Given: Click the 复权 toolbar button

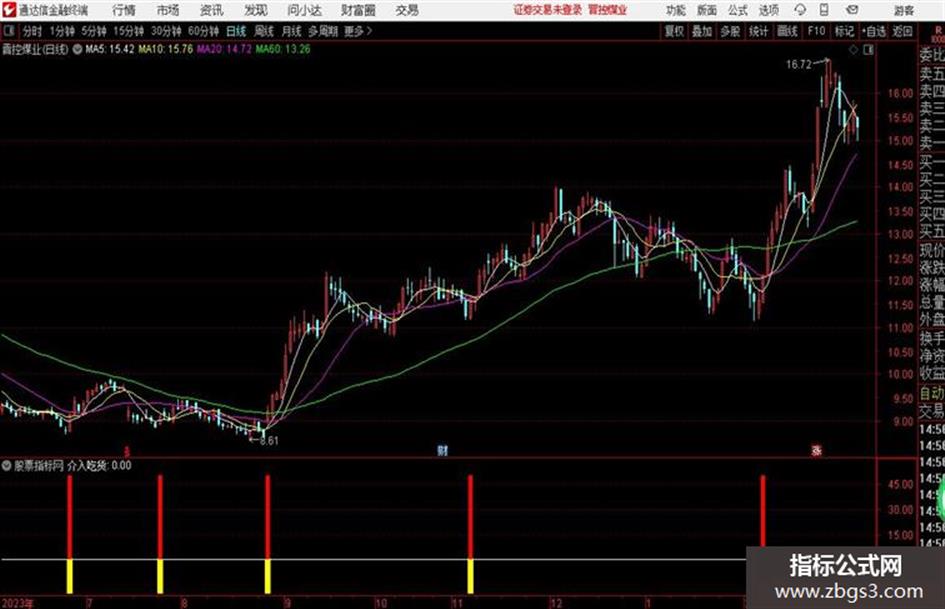Looking at the screenshot, I should [674, 31].
